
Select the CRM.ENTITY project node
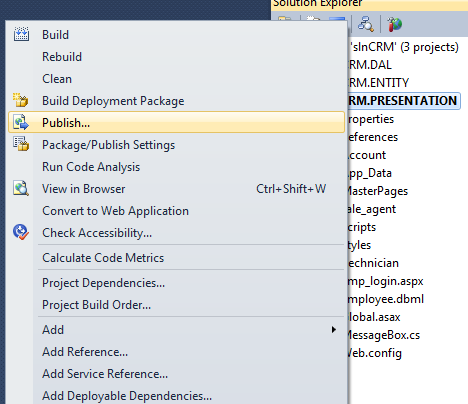tap(378, 83)
